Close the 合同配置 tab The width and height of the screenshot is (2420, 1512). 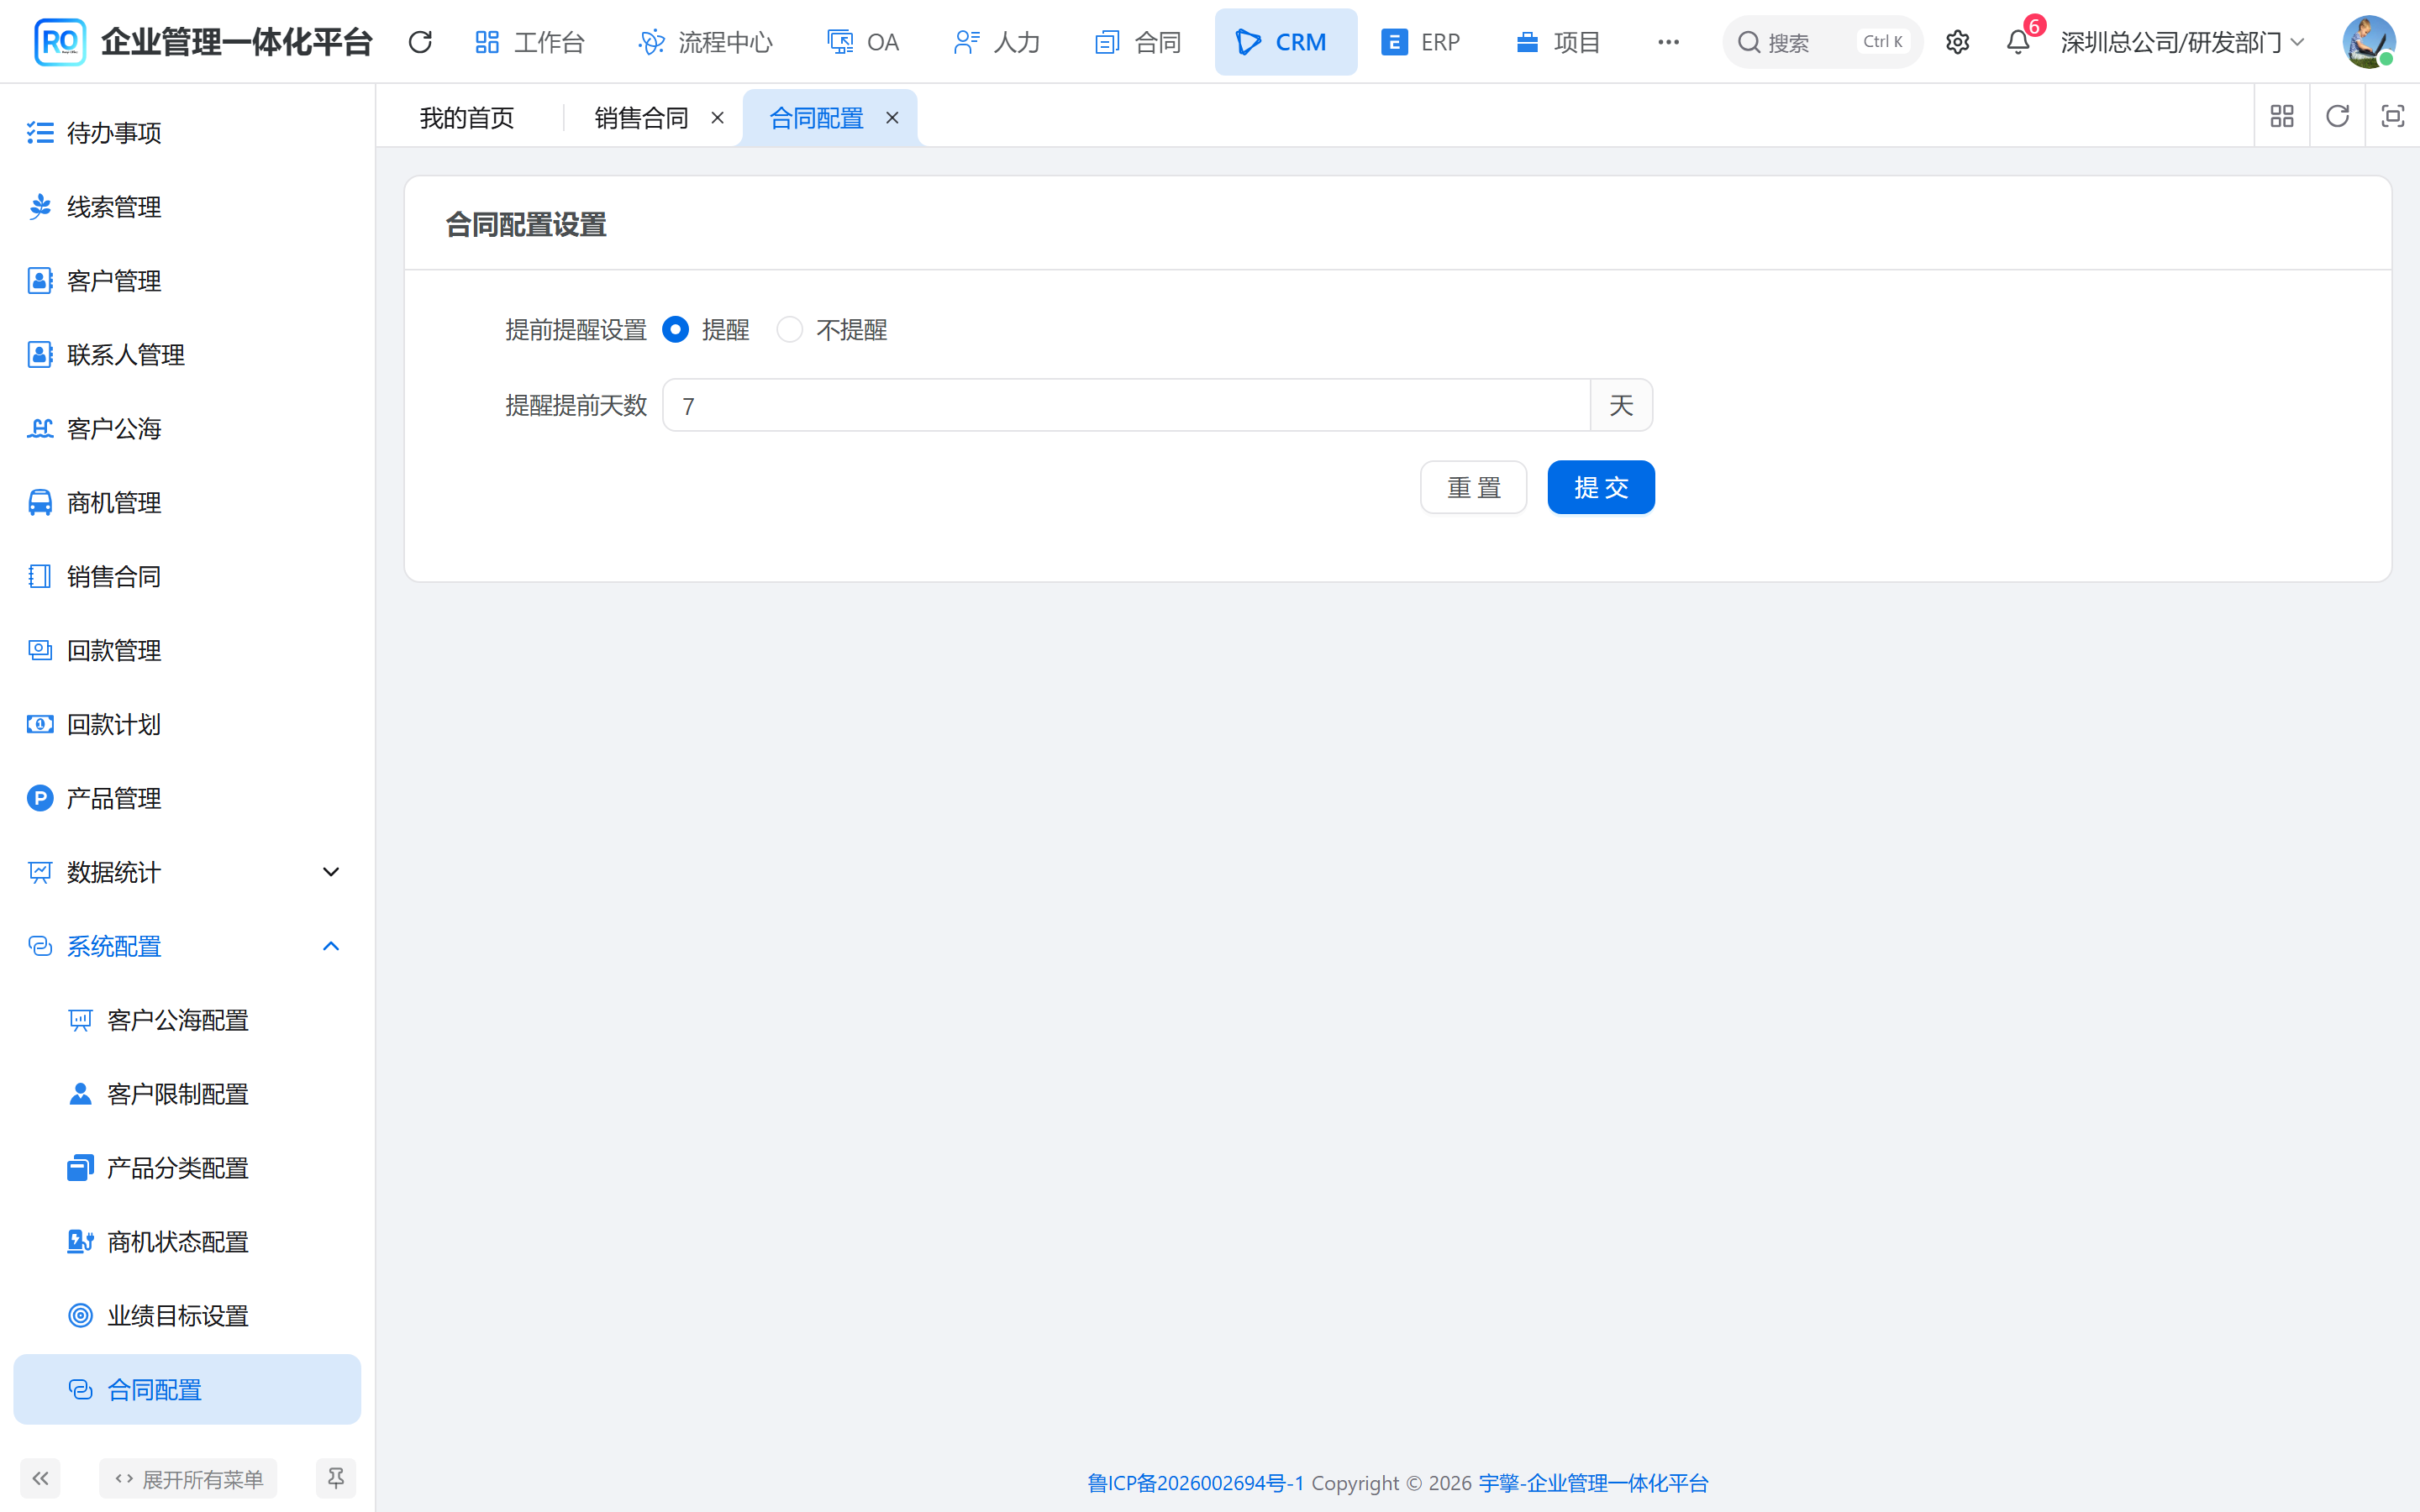[x=892, y=118]
